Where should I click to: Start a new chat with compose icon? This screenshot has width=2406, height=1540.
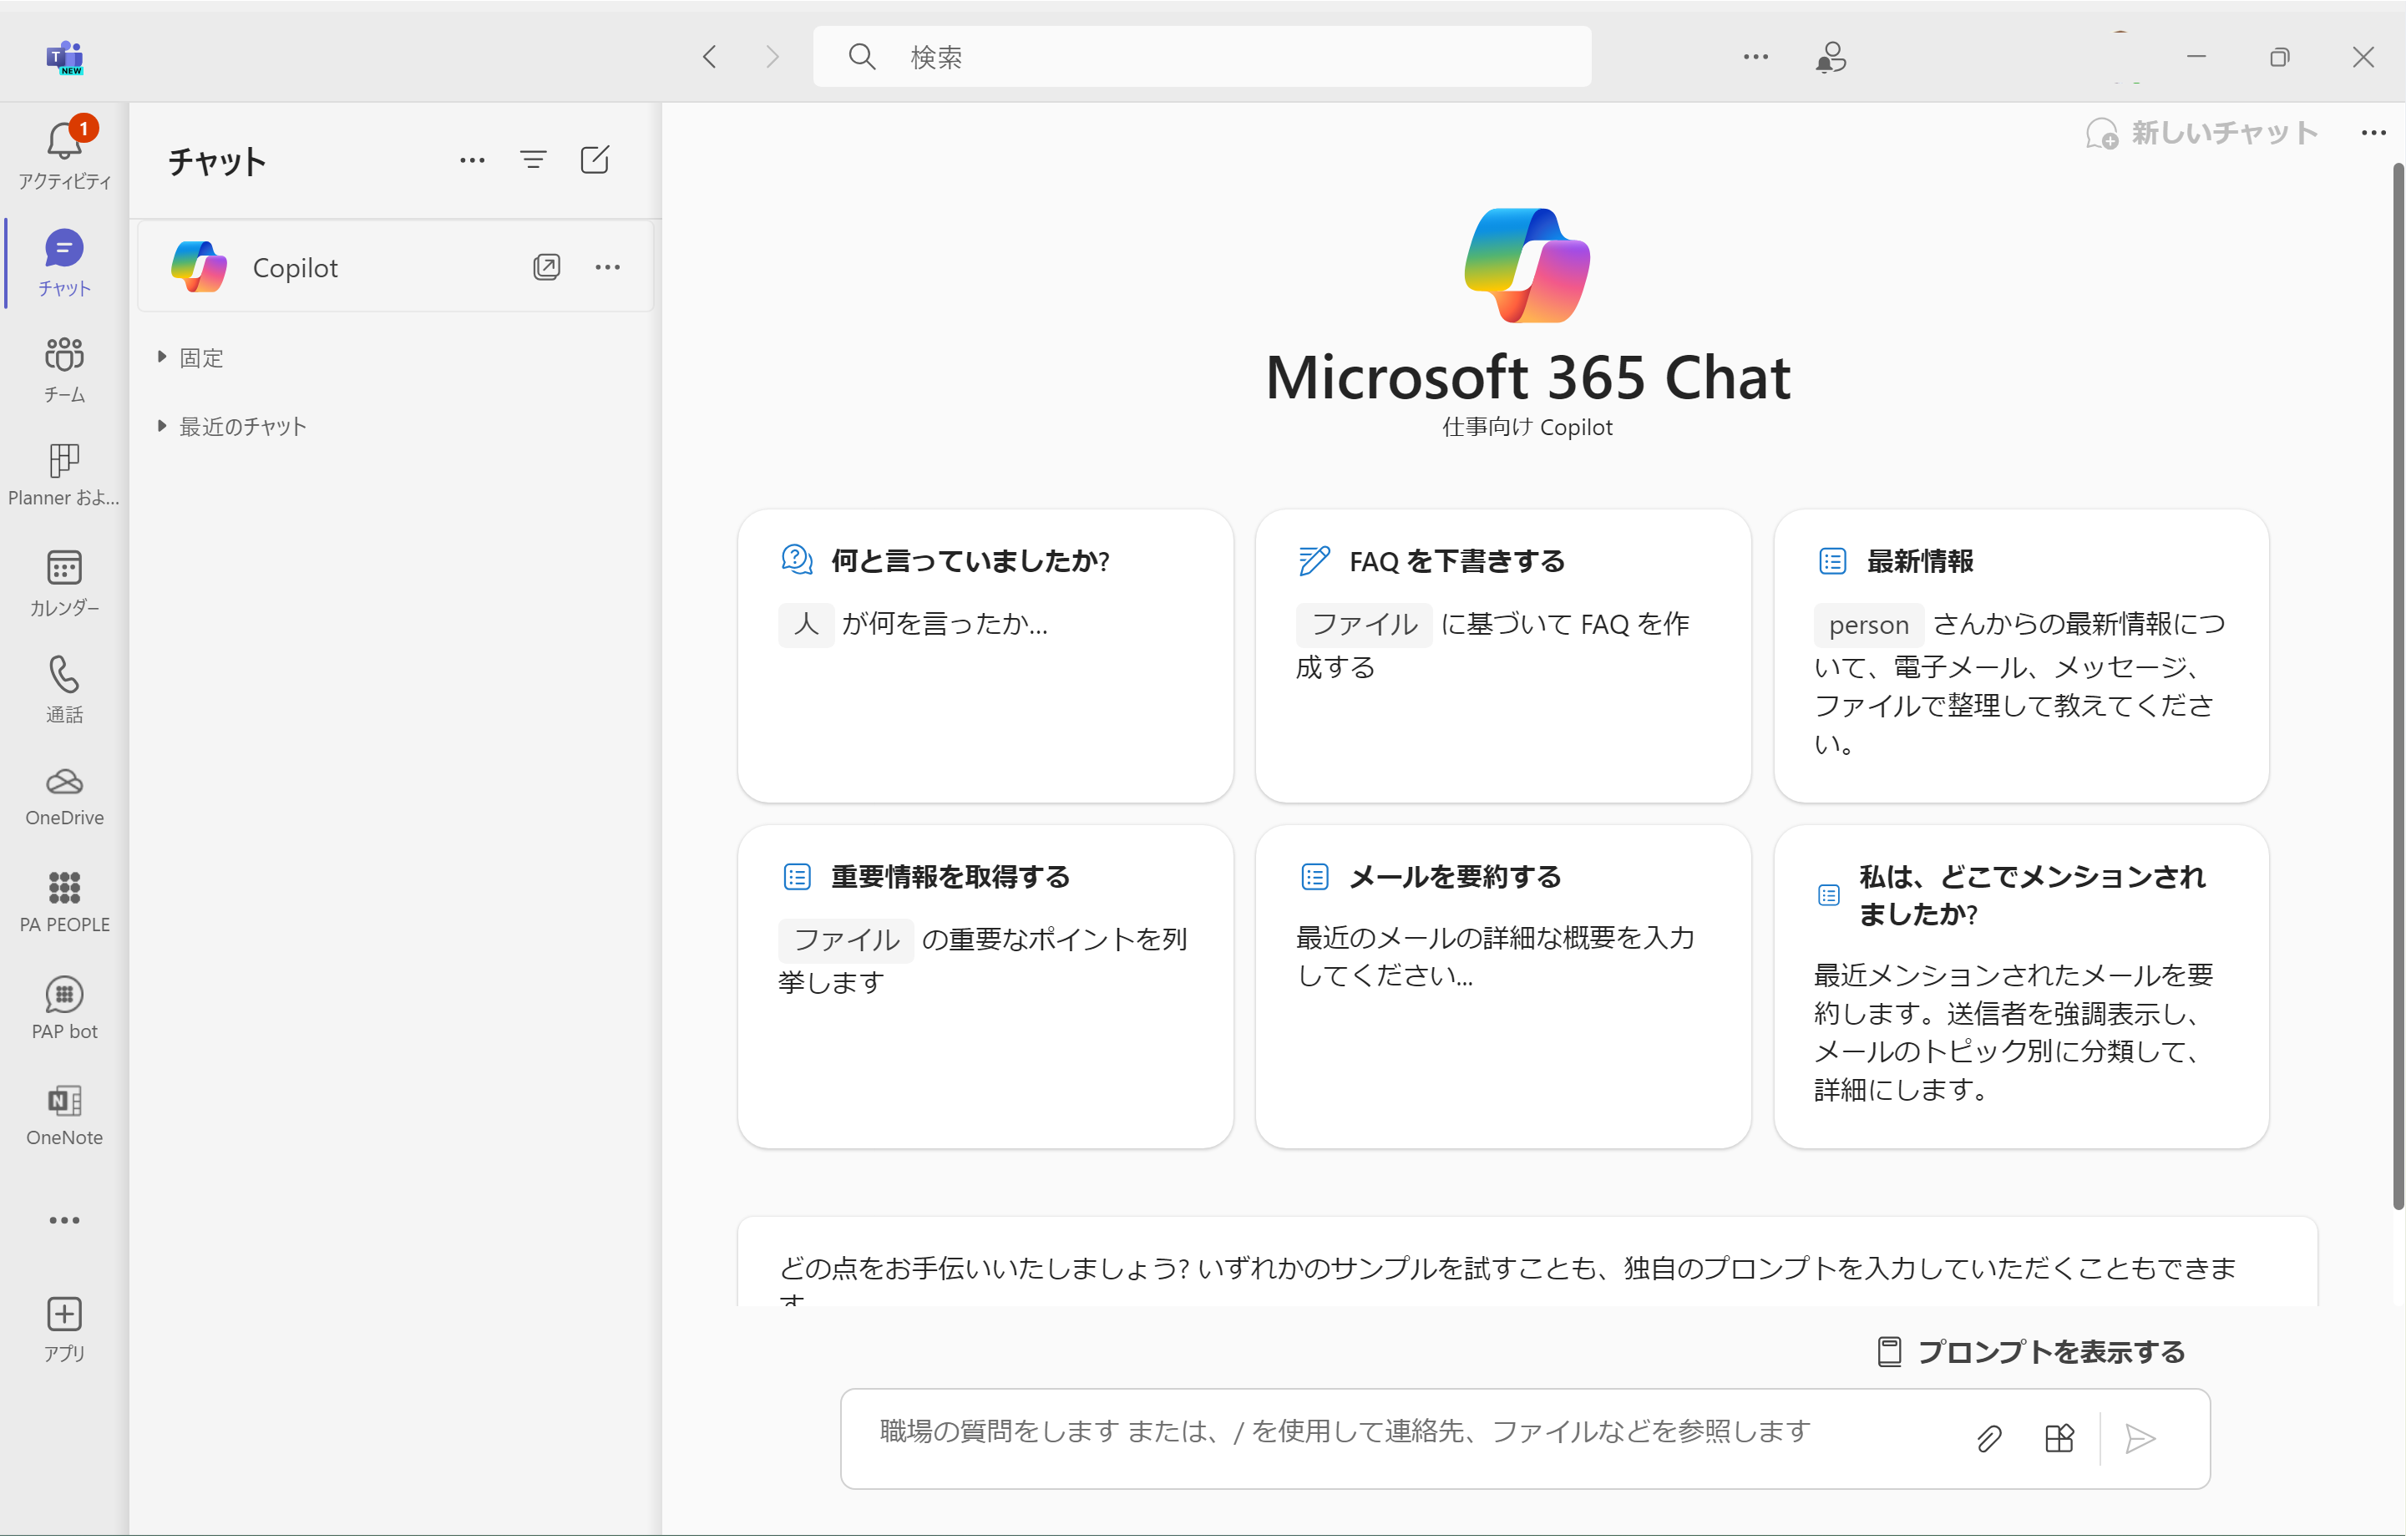tap(595, 160)
